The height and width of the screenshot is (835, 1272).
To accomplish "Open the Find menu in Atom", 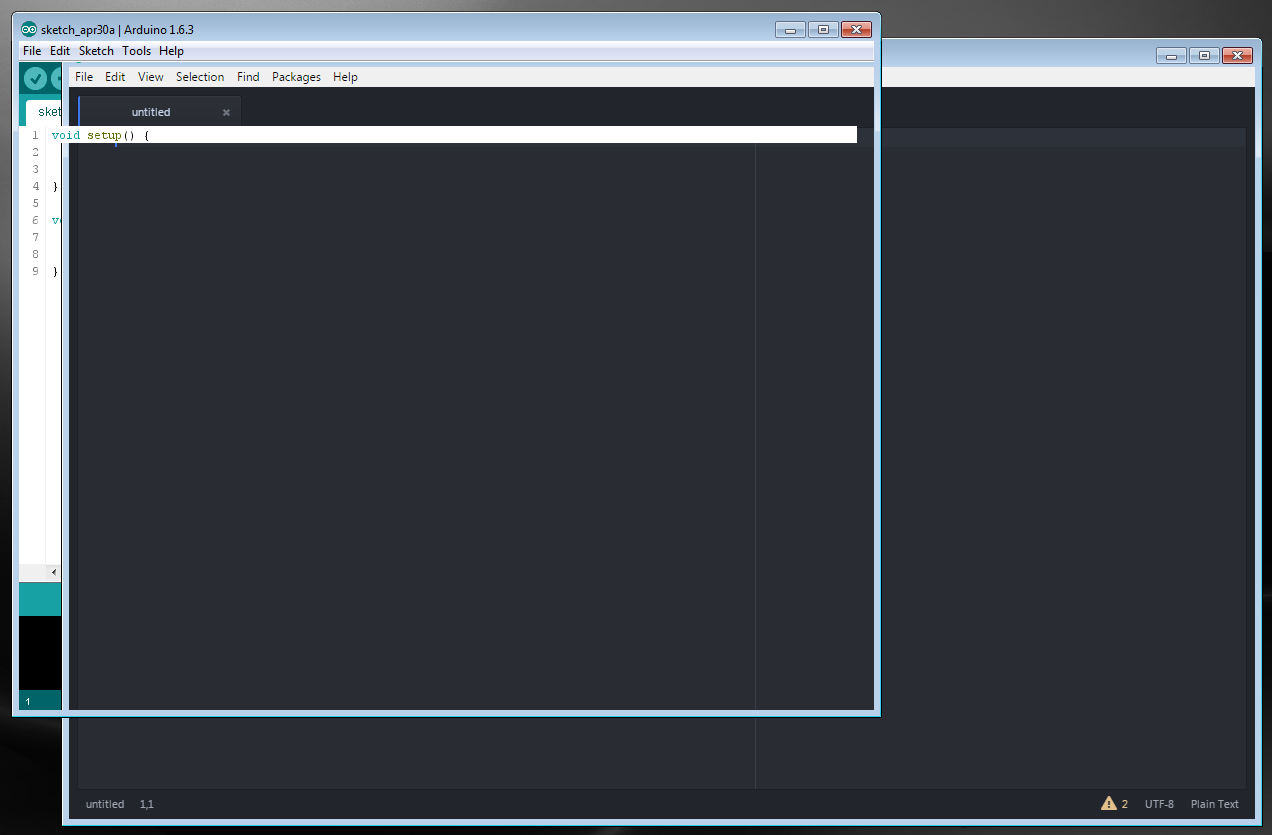I will click(x=248, y=77).
